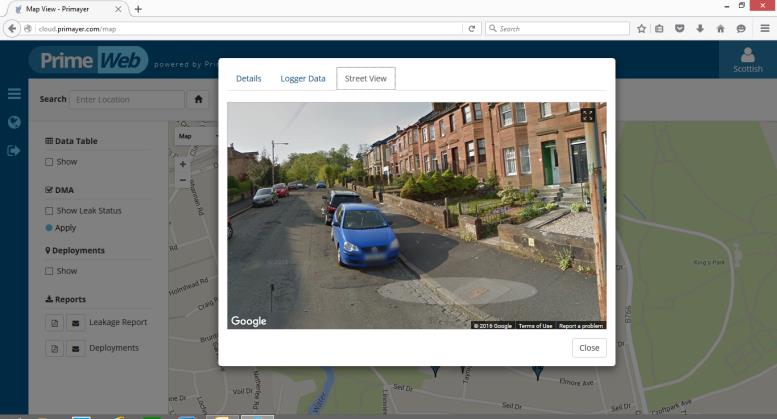Open Deployments report document icon
The height and width of the screenshot is (419, 777).
[x=55, y=349]
